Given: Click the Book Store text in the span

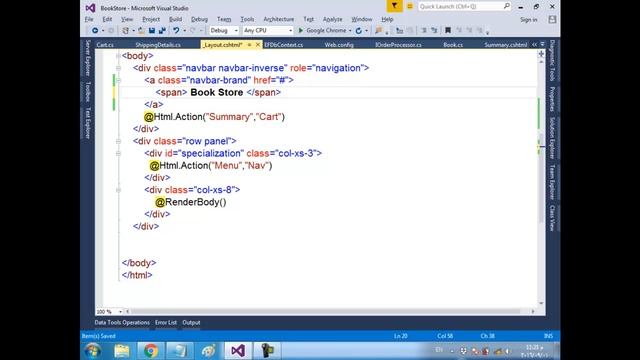Looking at the screenshot, I should [x=217, y=92].
